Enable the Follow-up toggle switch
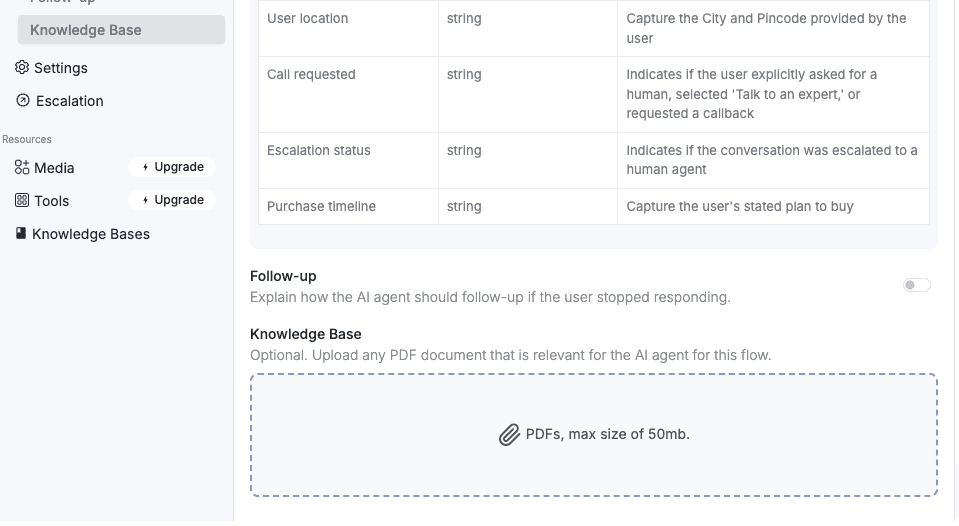 916,285
